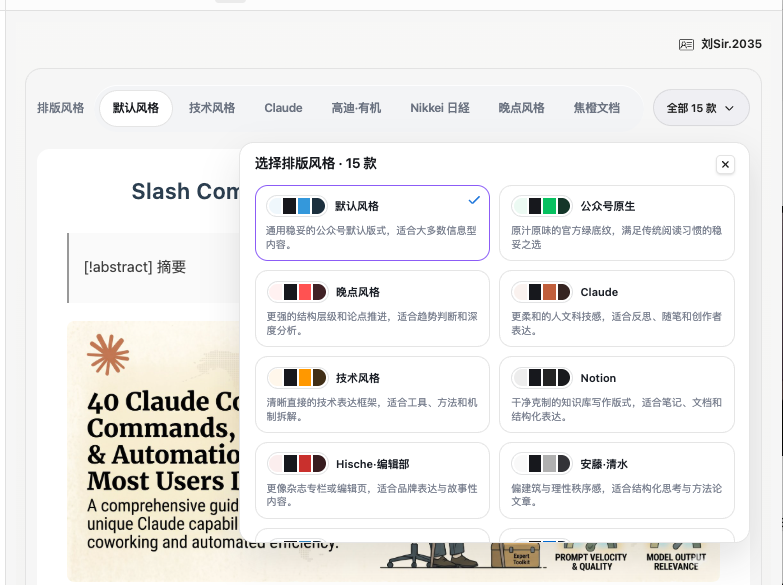Choose the Nikkei 日経 tab

(x=440, y=108)
